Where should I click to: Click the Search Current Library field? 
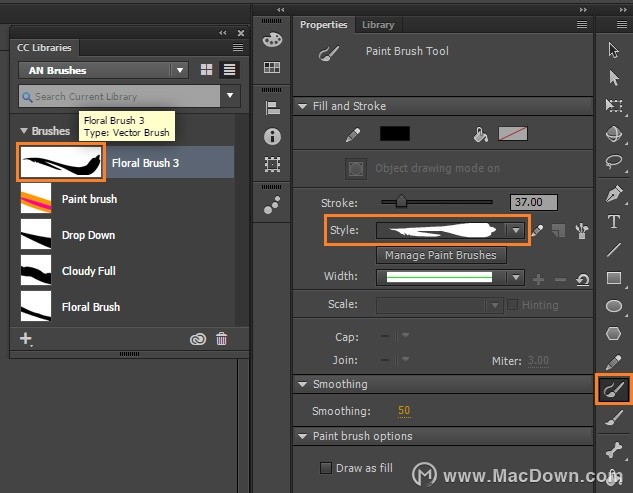pos(119,96)
